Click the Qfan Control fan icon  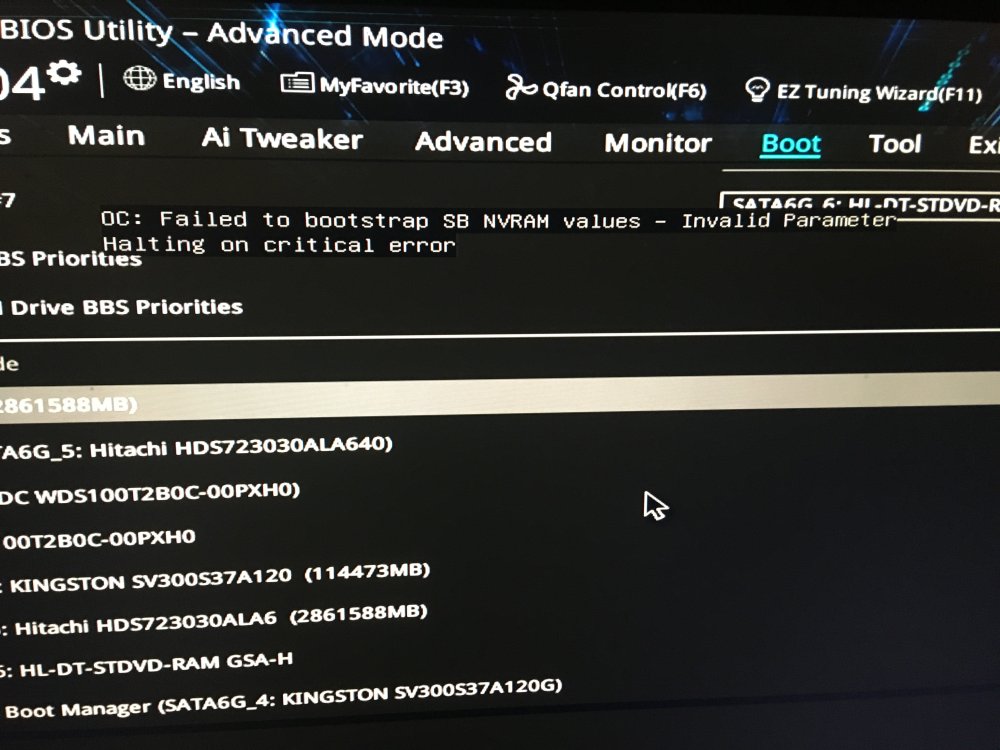[520, 88]
